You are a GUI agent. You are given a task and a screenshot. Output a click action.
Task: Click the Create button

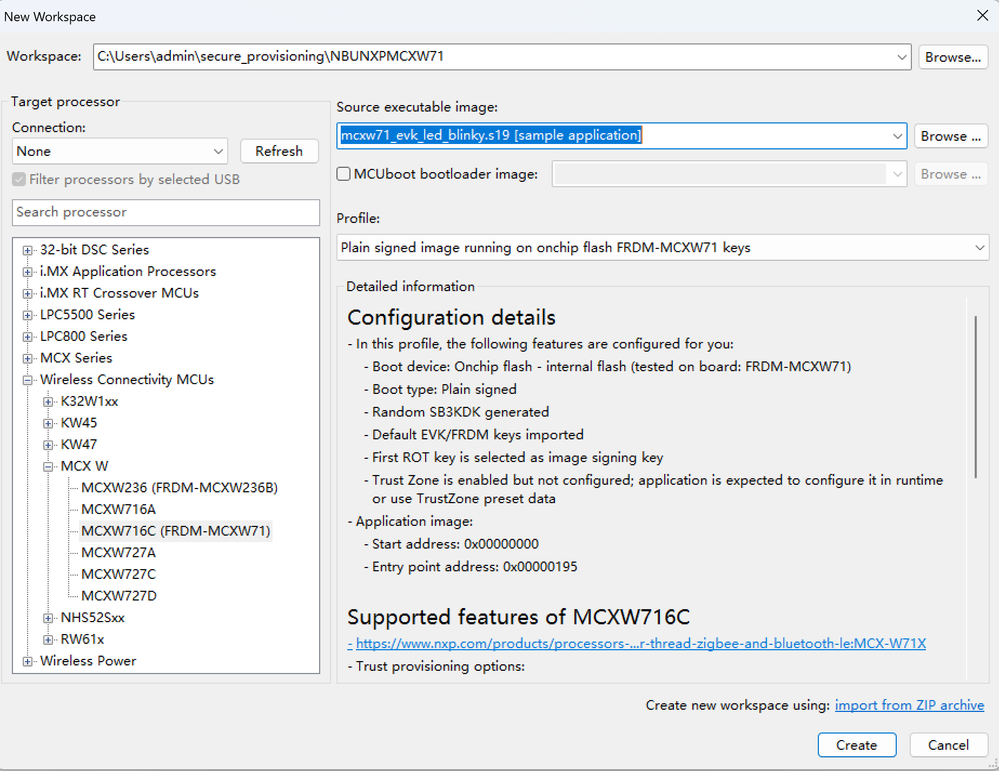[x=857, y=745]
